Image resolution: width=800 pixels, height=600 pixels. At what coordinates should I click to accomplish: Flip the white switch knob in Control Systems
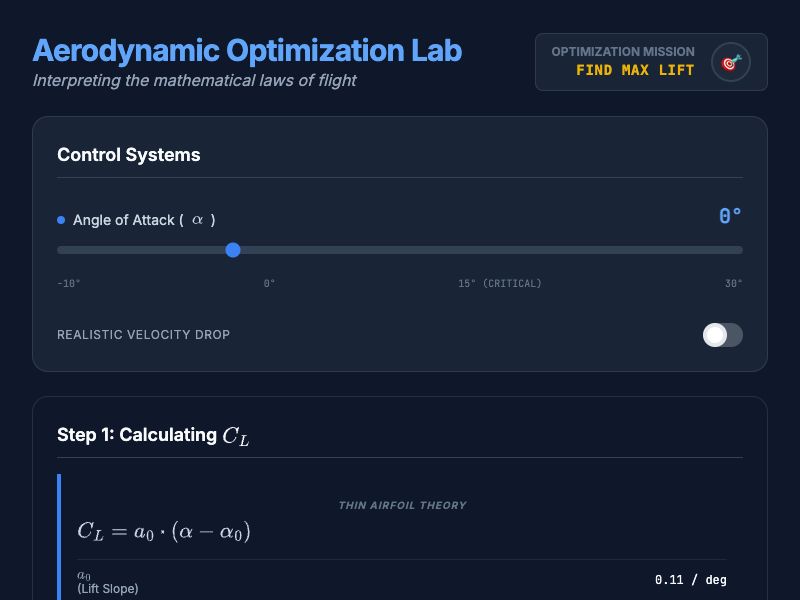pyautogui.click(x=714, y=335)
